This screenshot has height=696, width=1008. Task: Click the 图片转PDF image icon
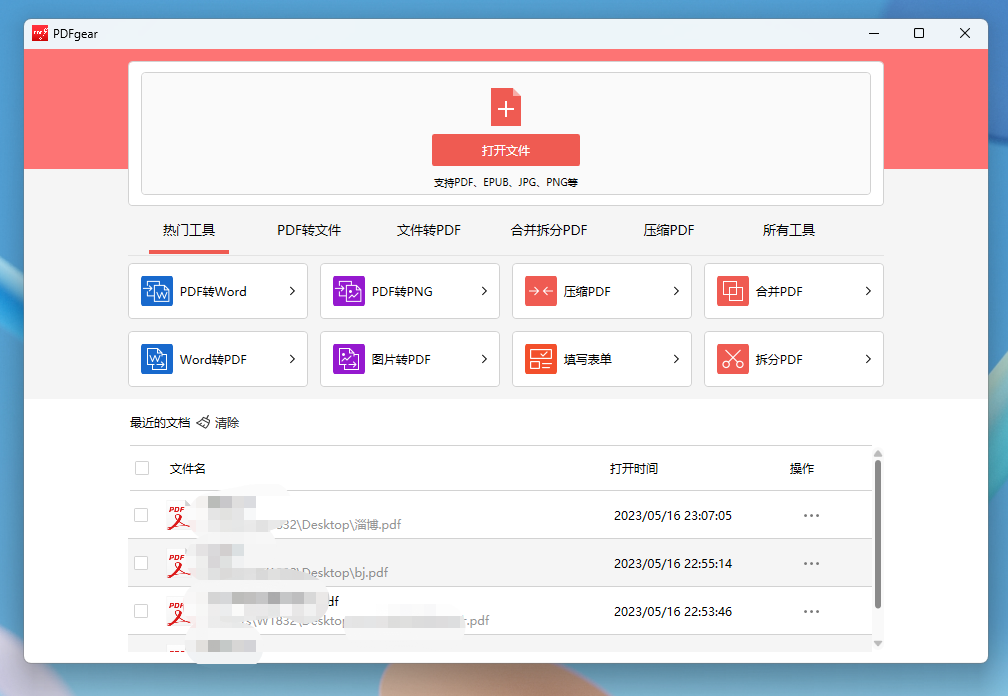click(349, 359)
